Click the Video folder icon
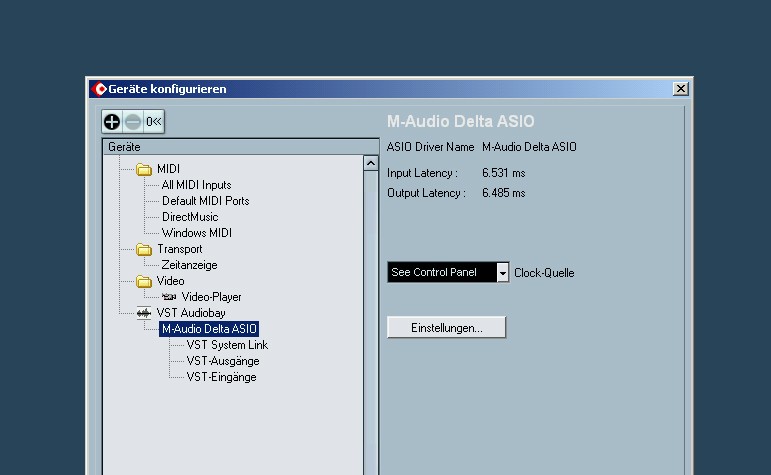This screenshot has height=475, width=771. [144, 281]
